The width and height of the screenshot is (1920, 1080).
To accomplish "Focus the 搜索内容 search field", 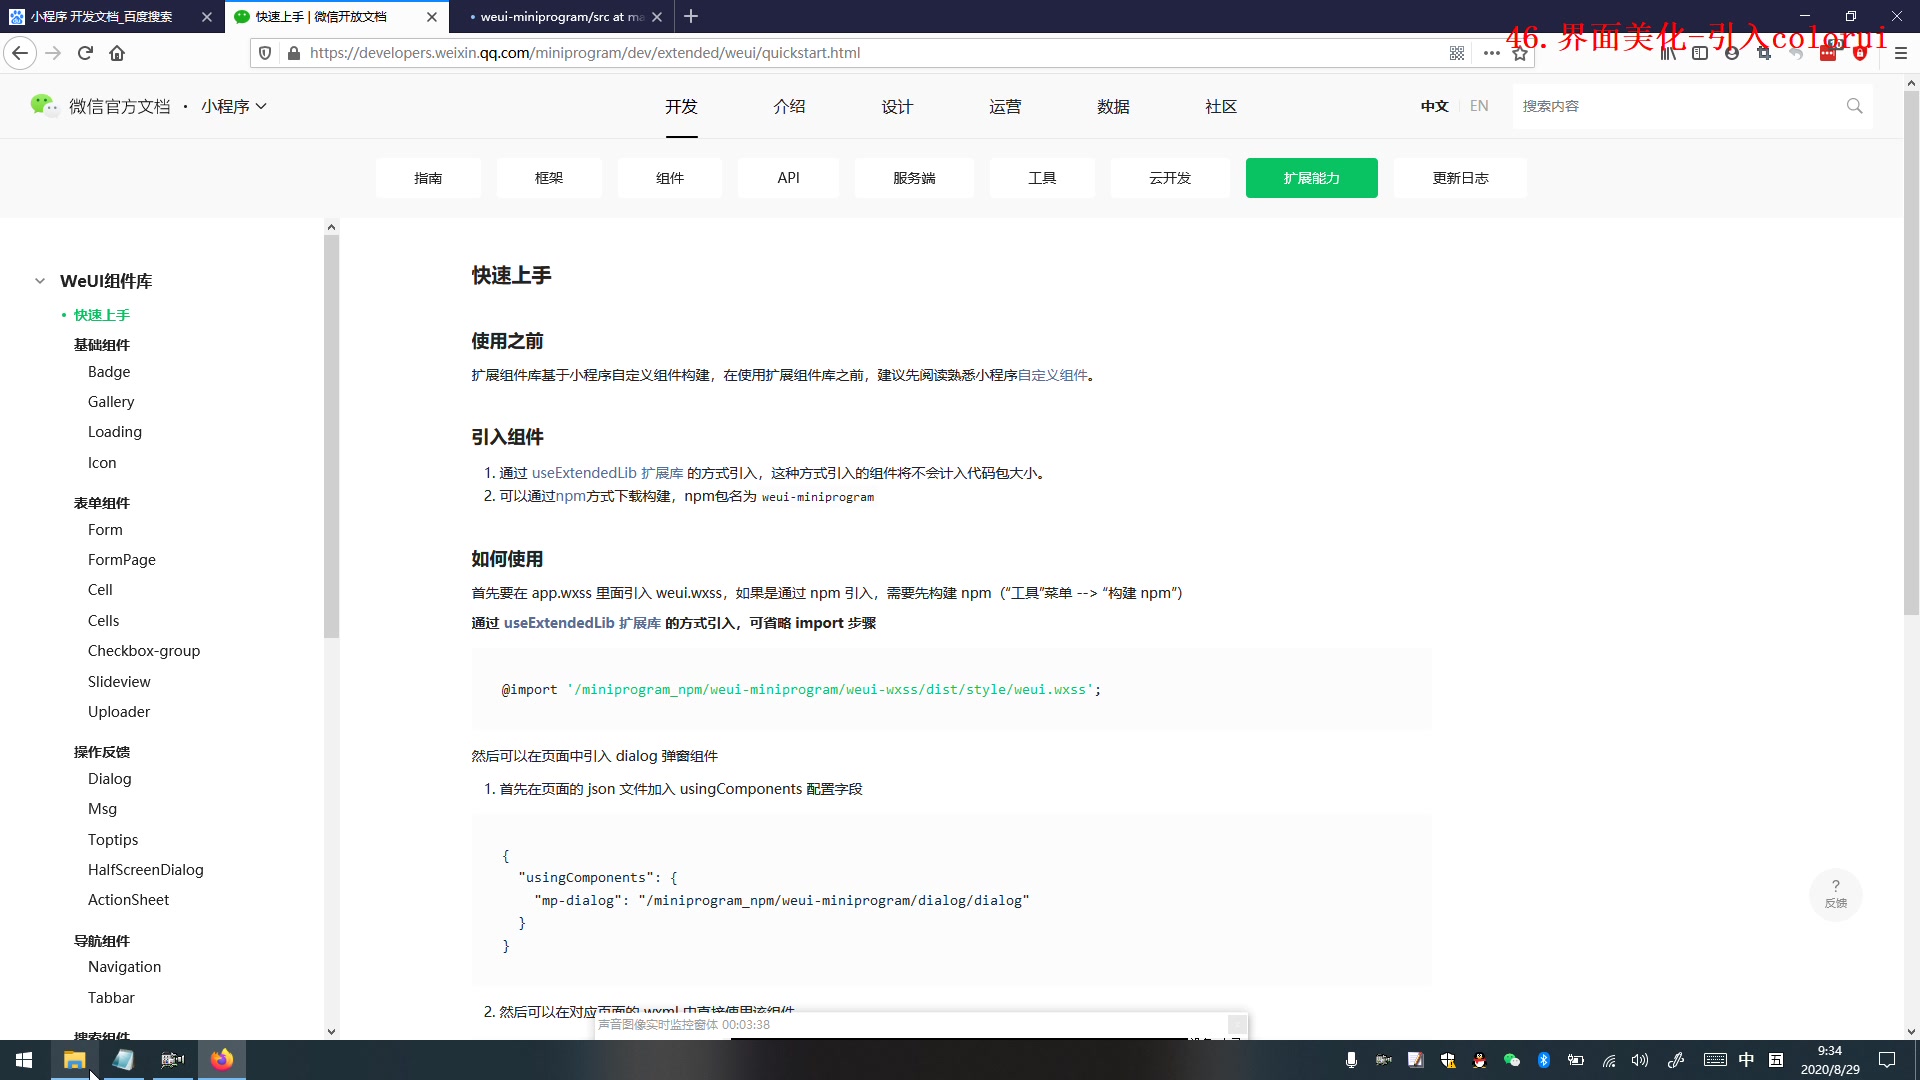I will tap(1680, 106).
